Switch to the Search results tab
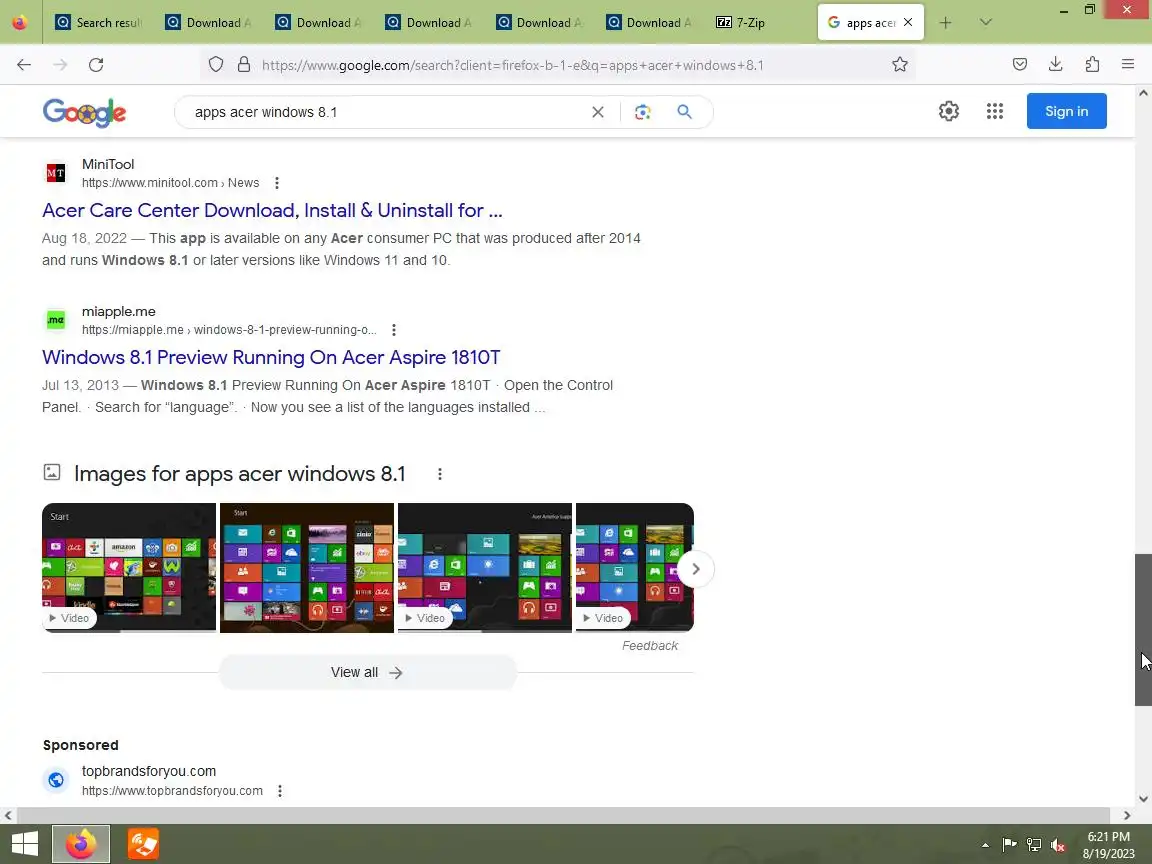This screenshot has height=864, width=1152. tap(97, 23)
